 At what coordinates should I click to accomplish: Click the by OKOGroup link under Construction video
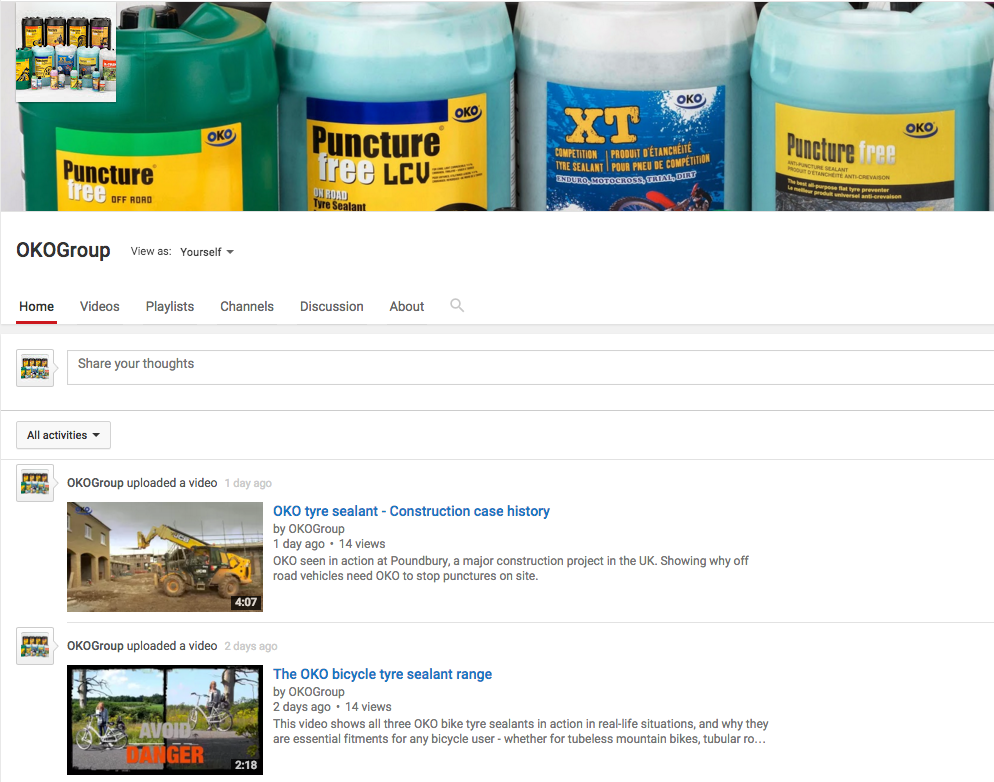coord(316,529)
